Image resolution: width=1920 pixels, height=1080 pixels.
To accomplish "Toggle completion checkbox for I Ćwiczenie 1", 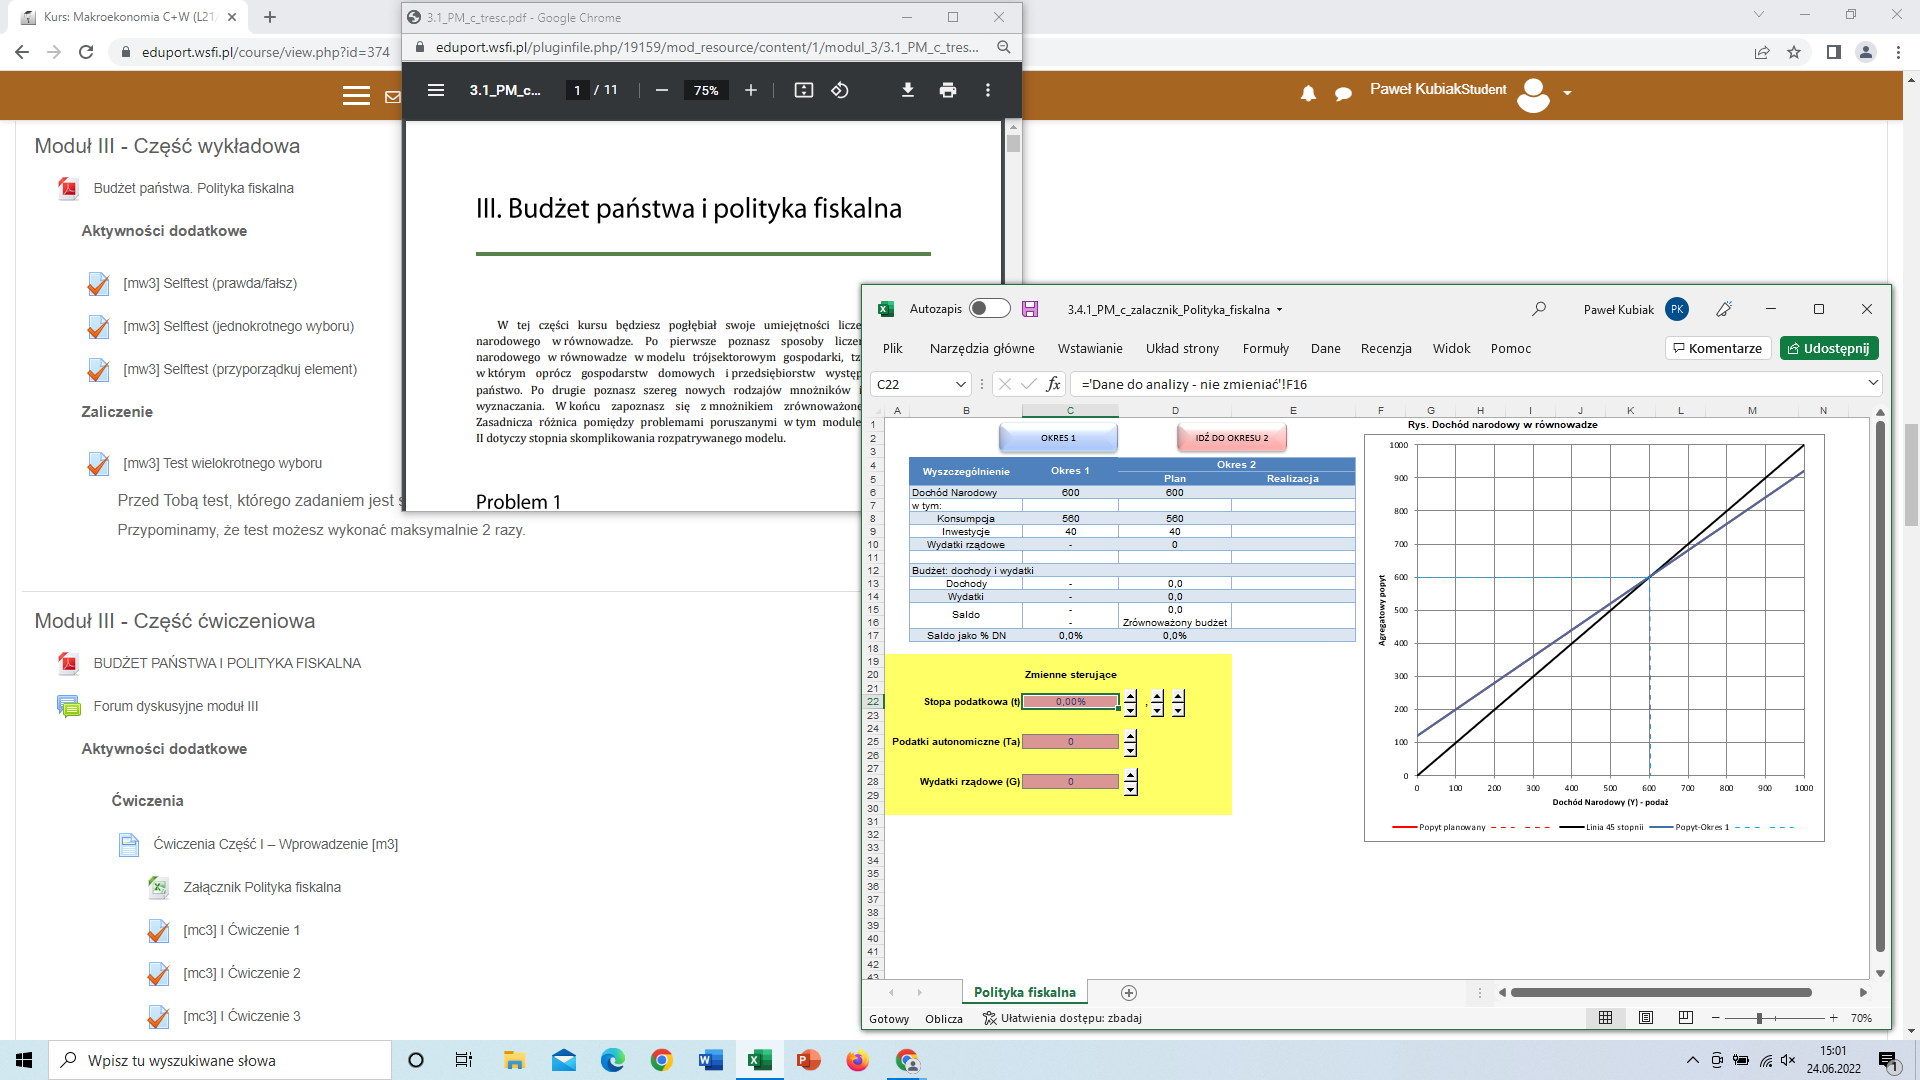I will [x=158, y=931].
